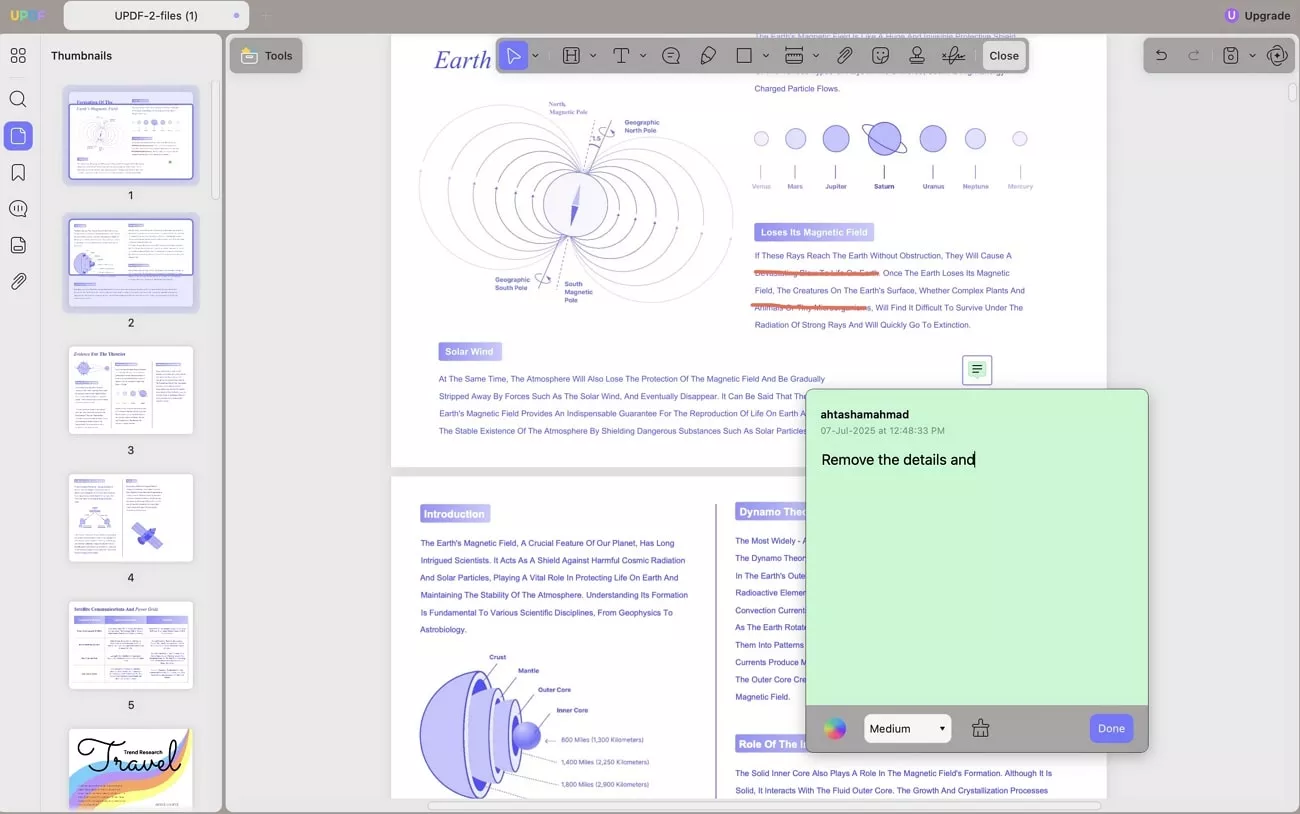Image resolution: width=1300 pixels, height=814 pixels.
Task: Expand the save options dropdown arrow
Action: (x=1252, y=56)
